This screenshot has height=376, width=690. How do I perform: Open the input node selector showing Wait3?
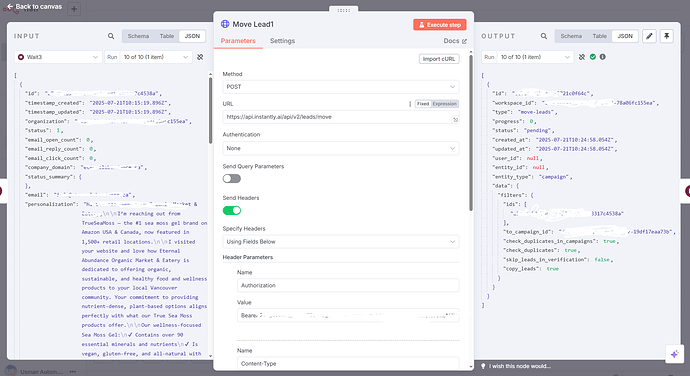(58, 57)
